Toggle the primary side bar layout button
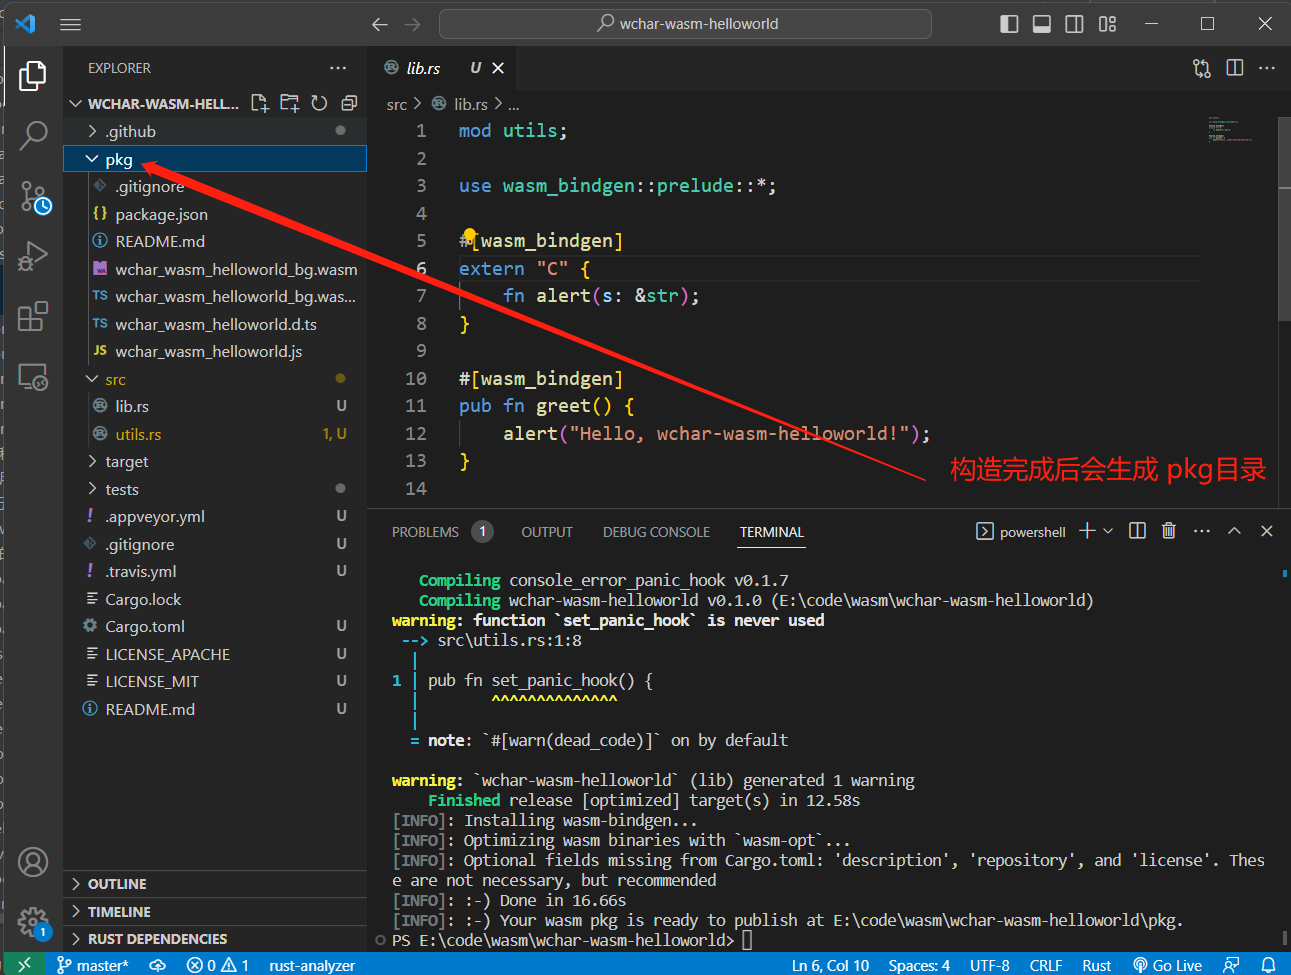The height and width of the screenshot is (975, 1291). (1009, 24)
